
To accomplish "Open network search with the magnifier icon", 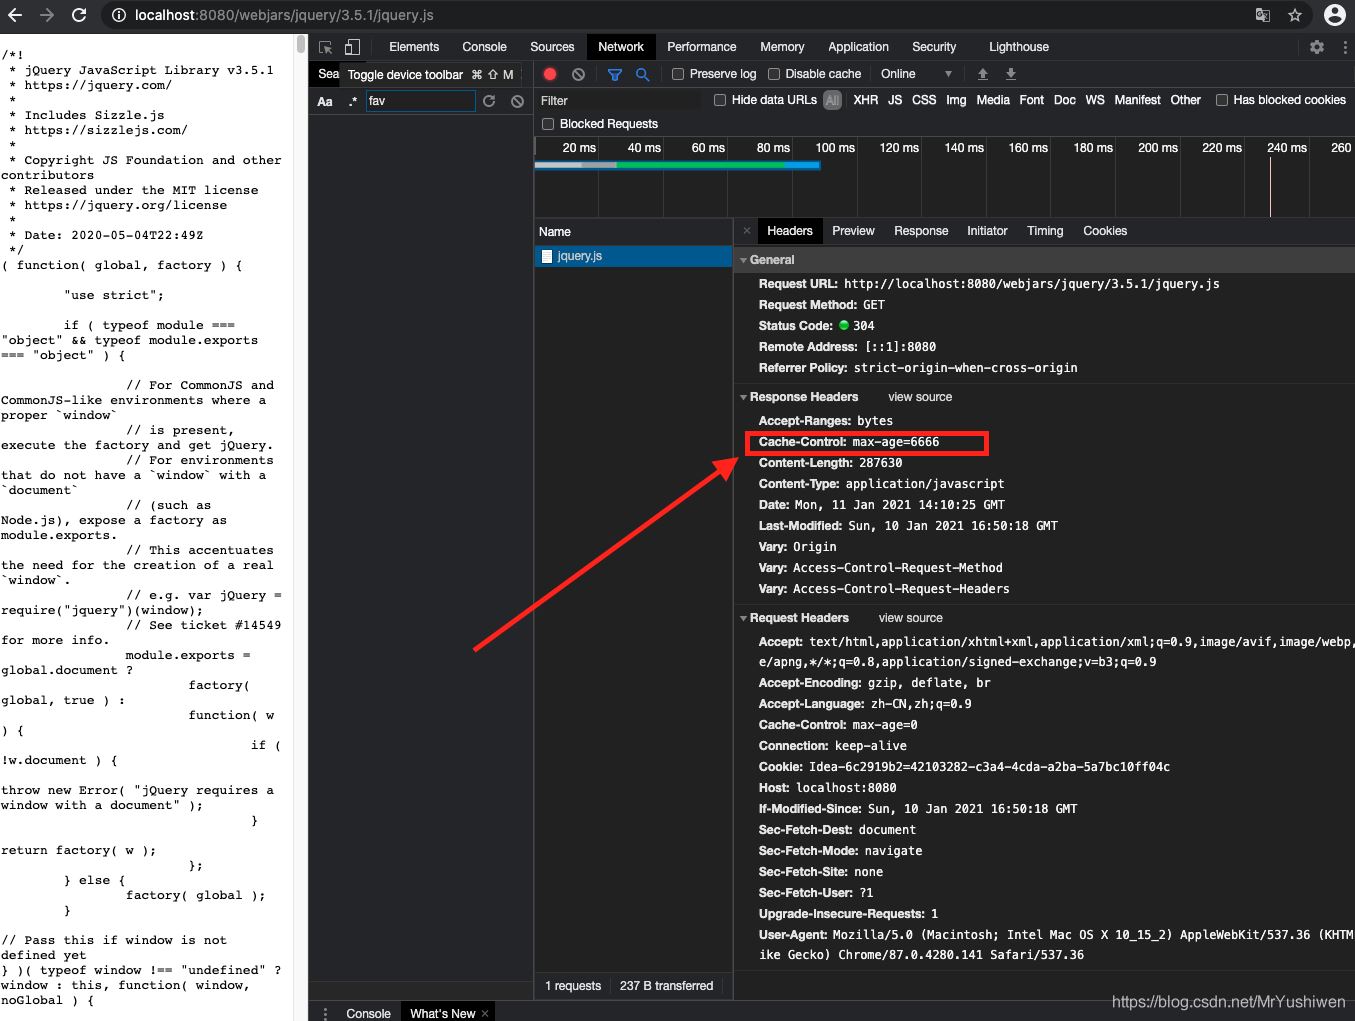I will coord(642,74).
